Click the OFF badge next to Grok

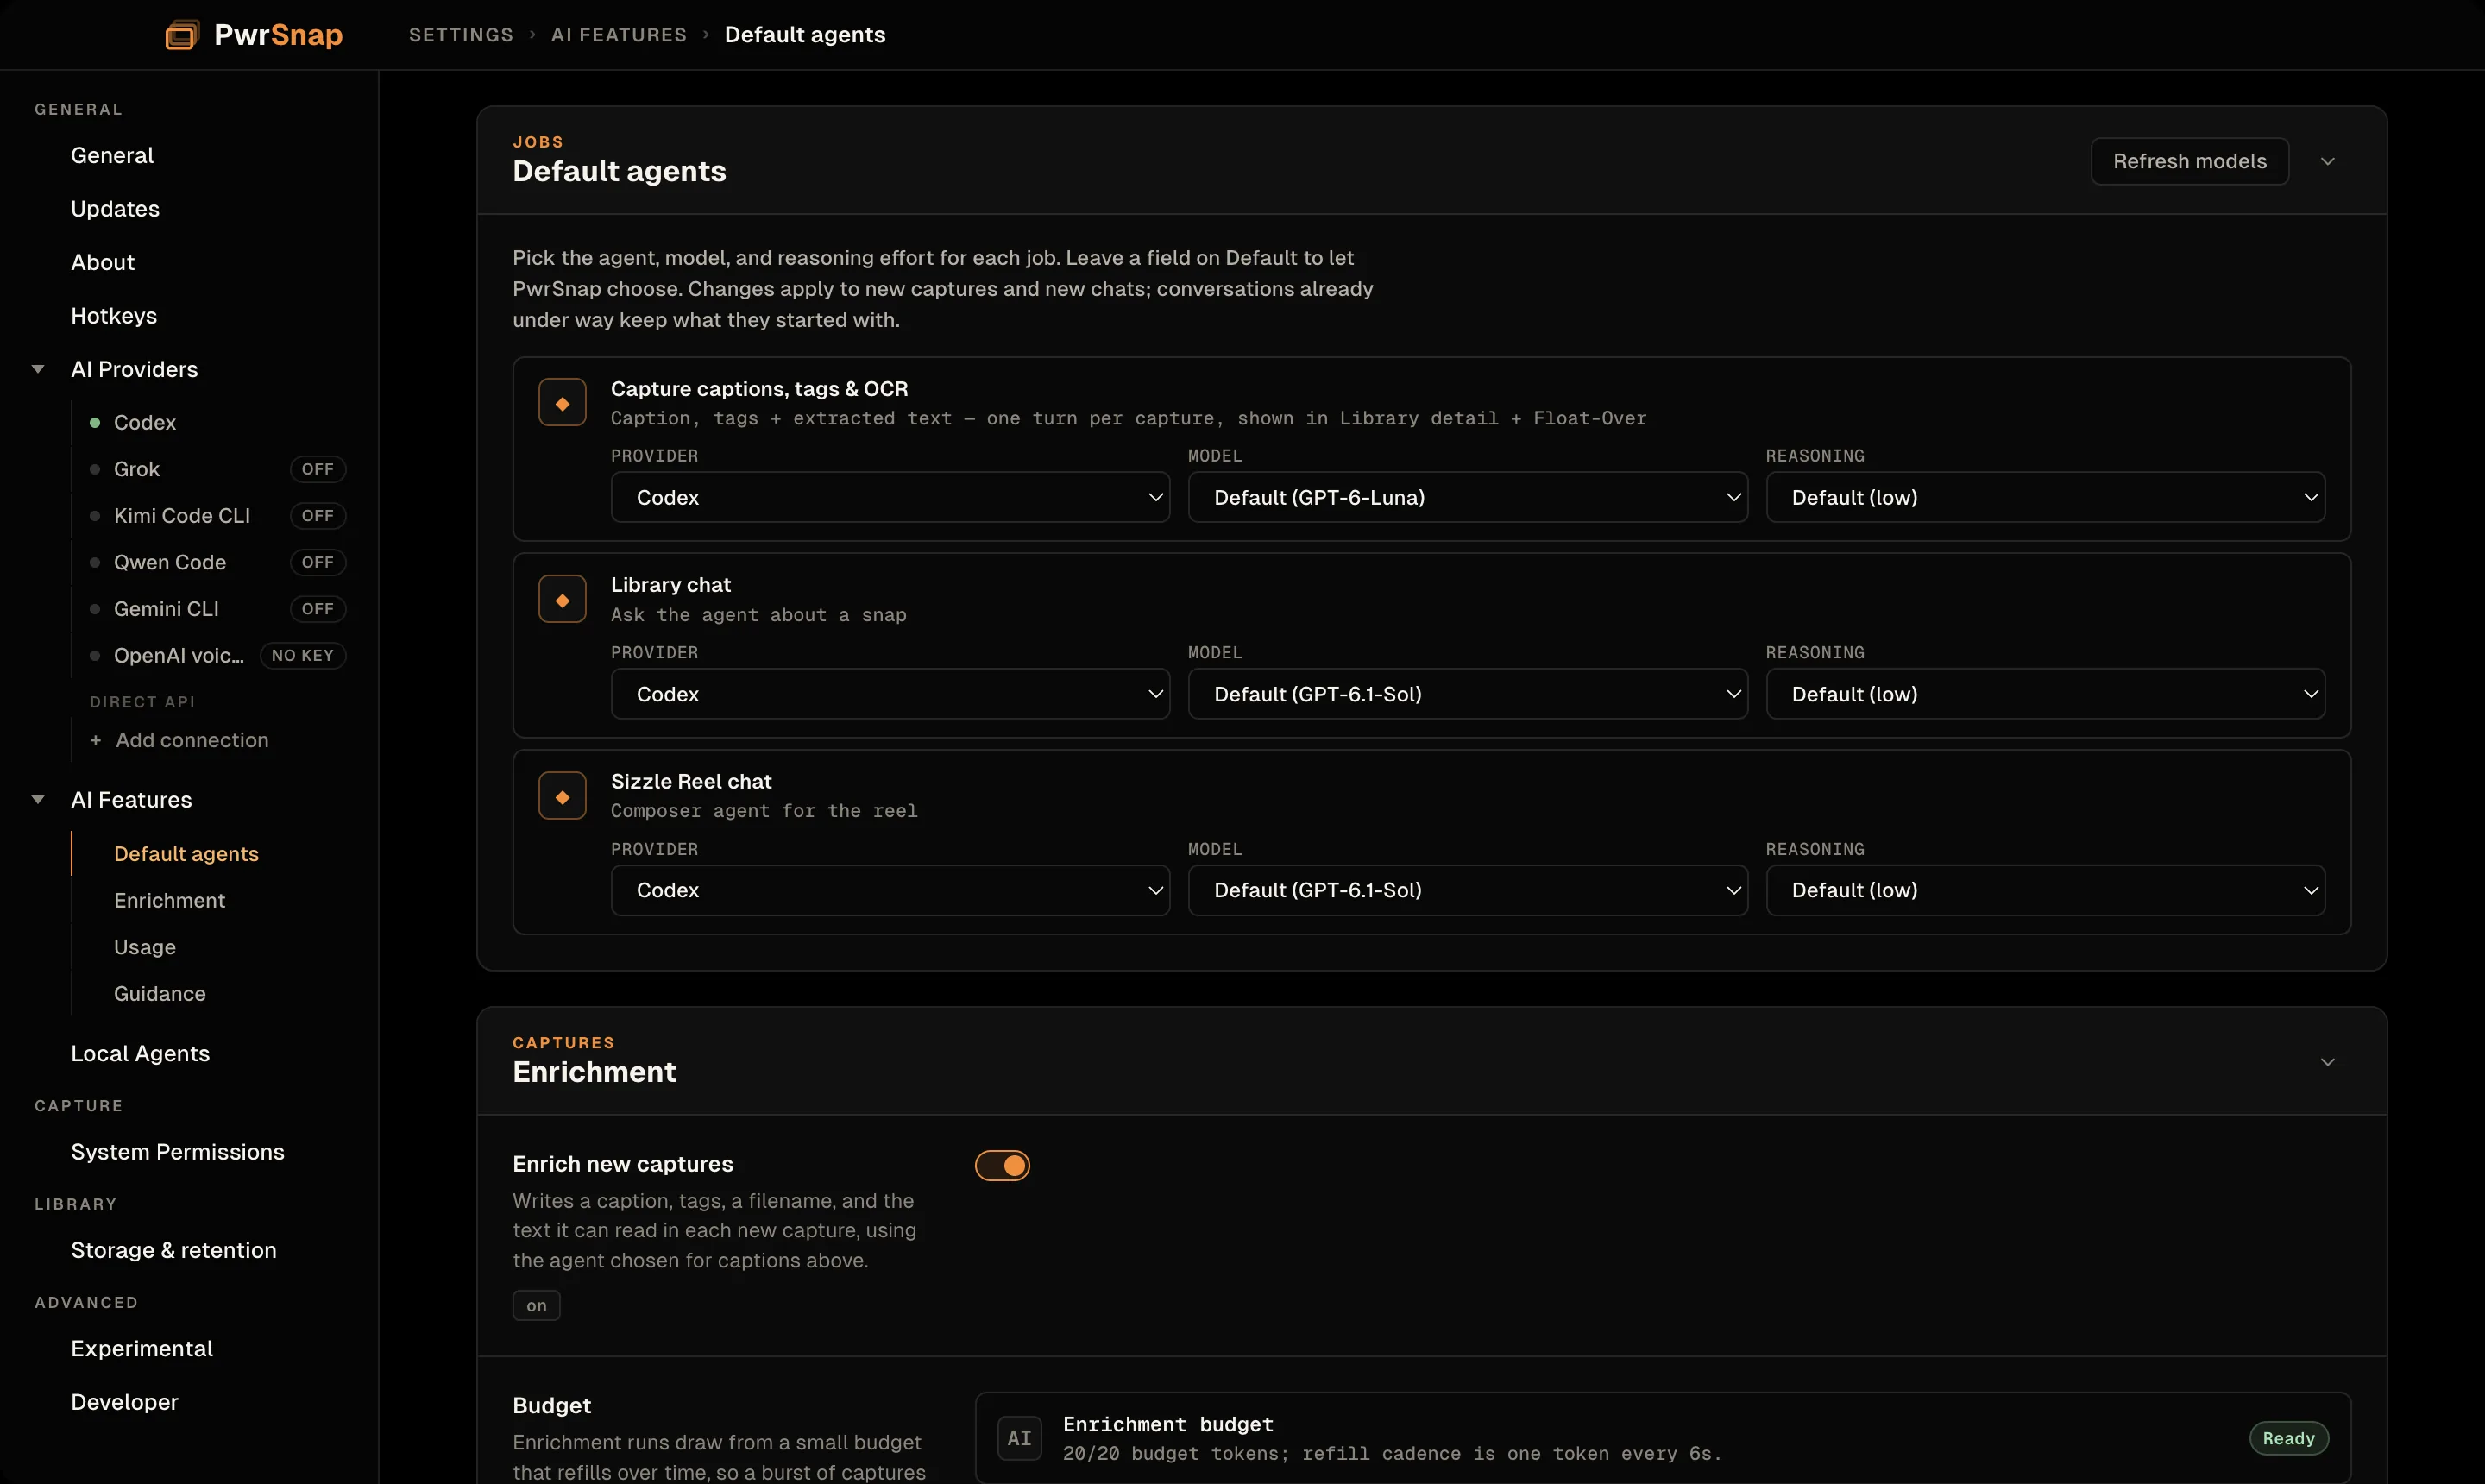[317, 469]
